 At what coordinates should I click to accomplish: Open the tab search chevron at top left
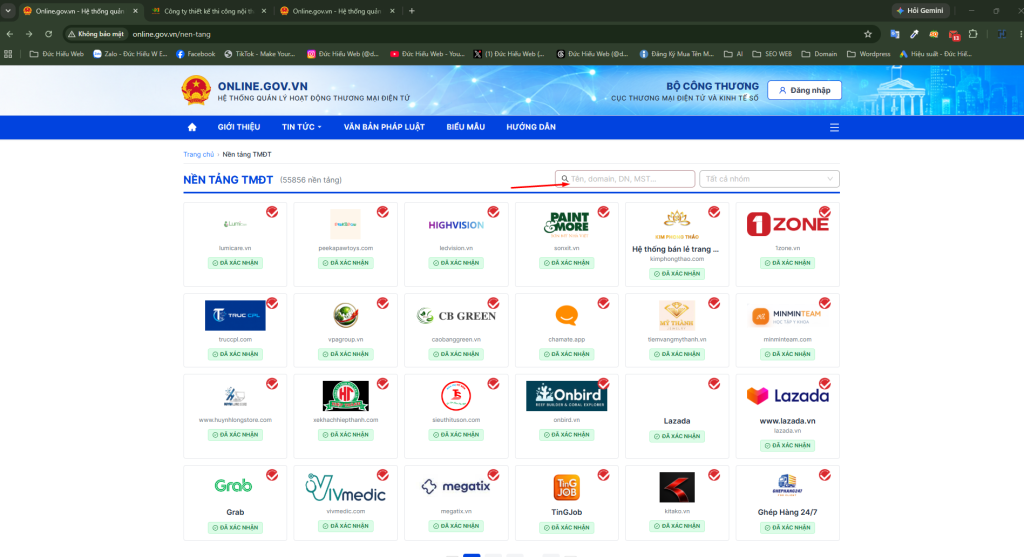click(8, 11)
